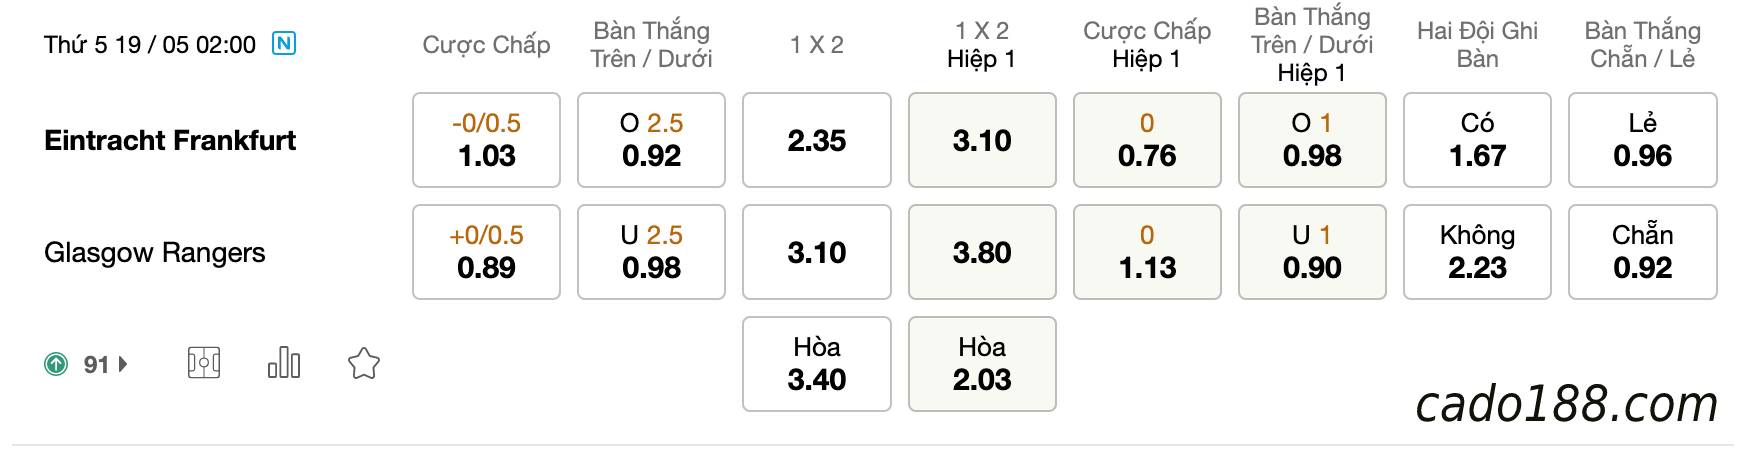Viewport: 1762px width, 464px height.
Task: Choose Frankfurt 1X2 win at 2.35
Action: click(x=816, y=140)
